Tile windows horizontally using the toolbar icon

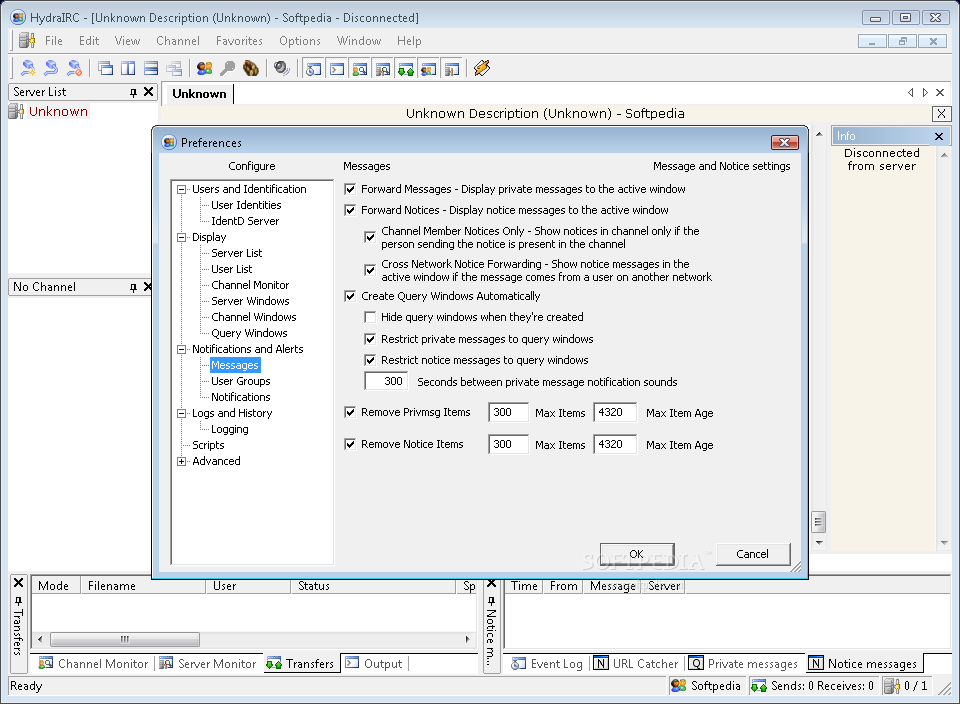pyautogui.click(x=151, y=68)
